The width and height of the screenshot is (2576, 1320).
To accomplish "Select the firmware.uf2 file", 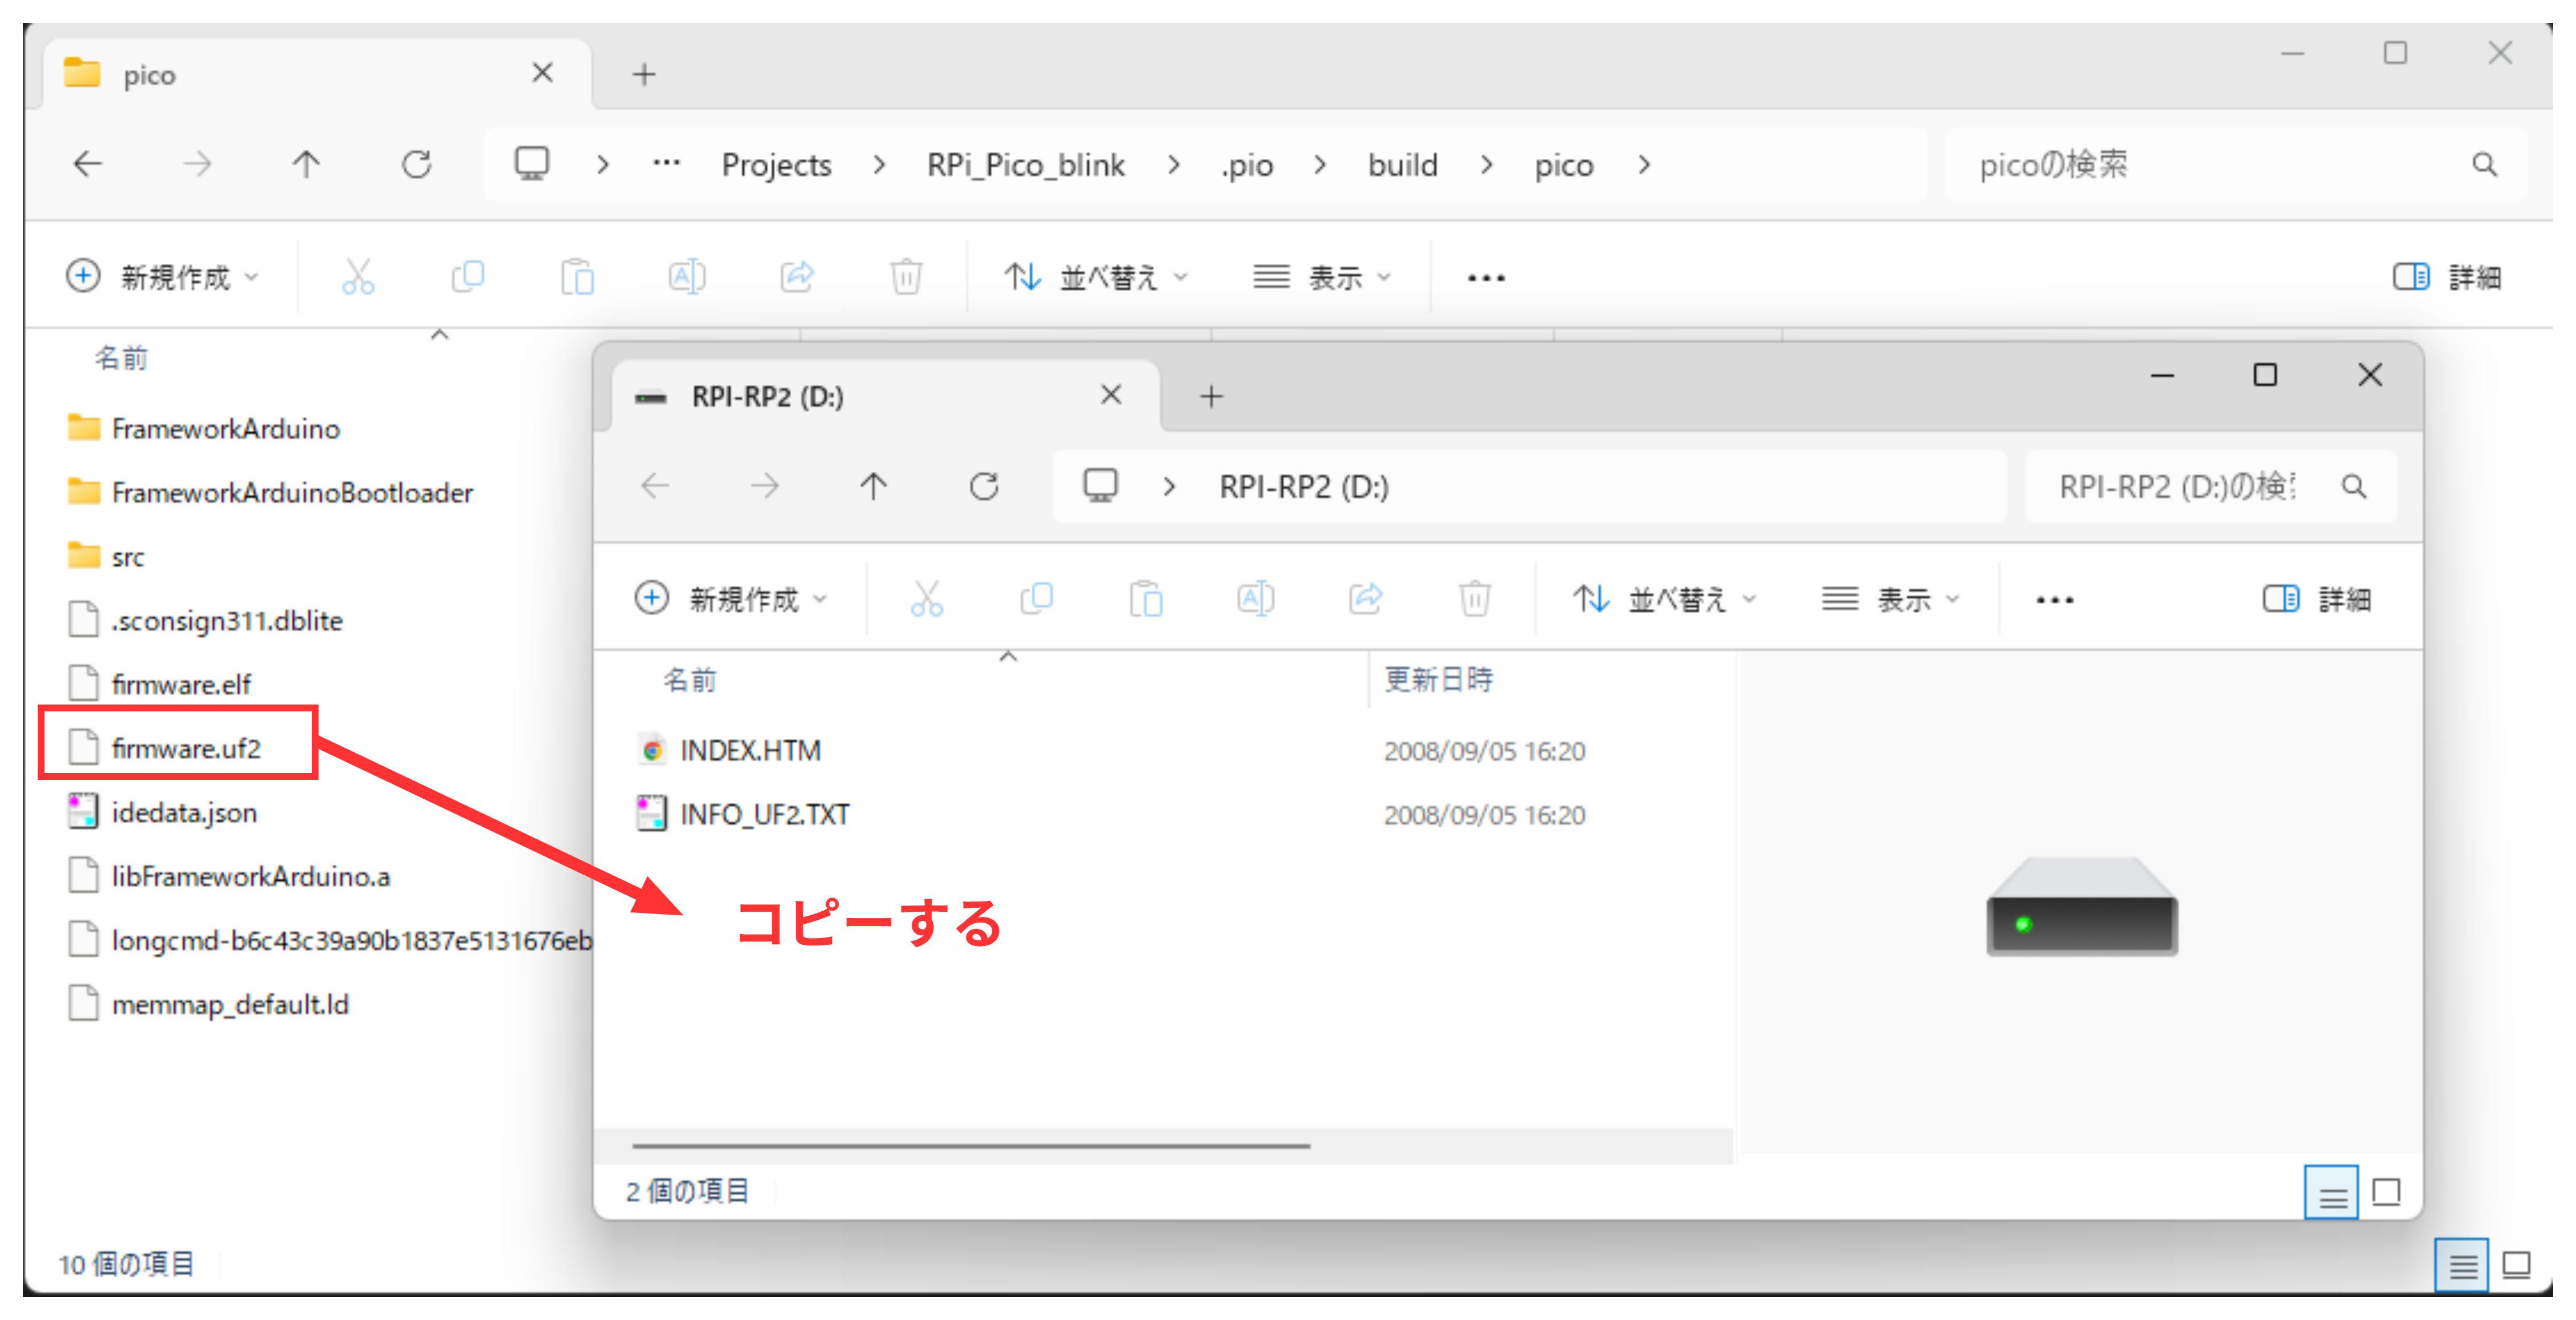I will tap(186, 749).
